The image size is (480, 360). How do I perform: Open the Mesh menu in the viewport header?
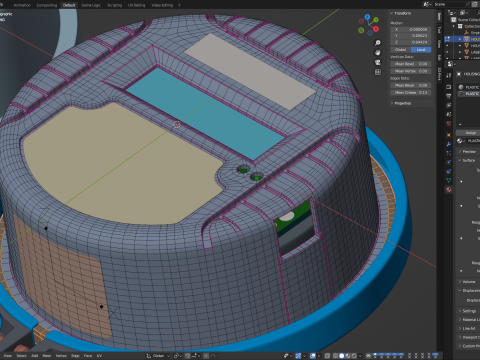(47, 356)
